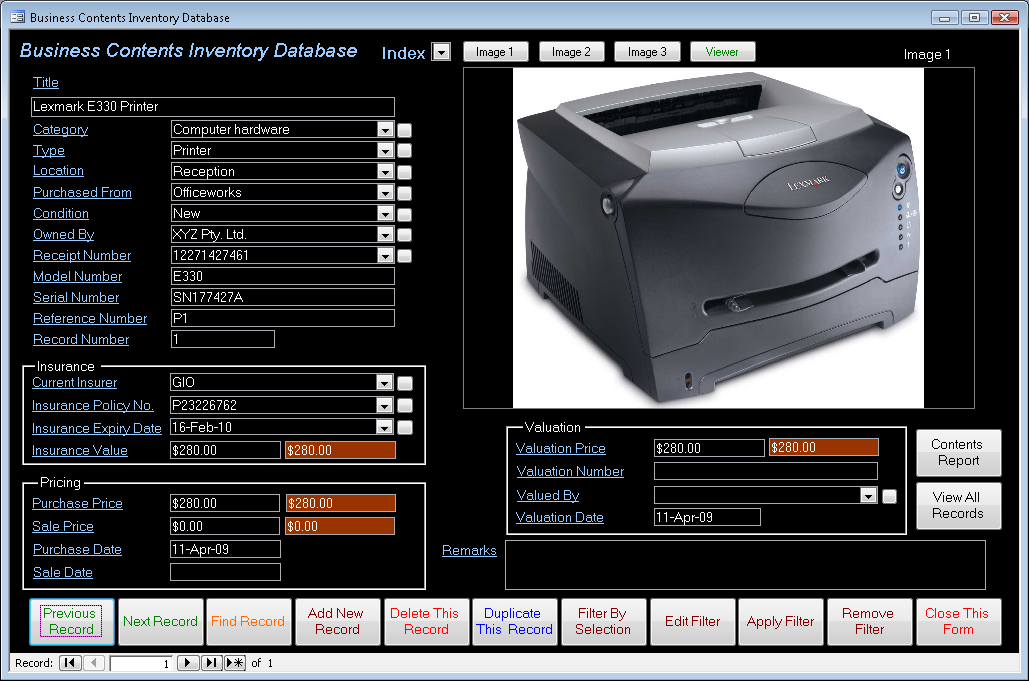This screenshot has height=681, width=1029.
Task: Toggle checkbox beside Receipt Number field
Action: pyautogui.click(x=405, y=256)
